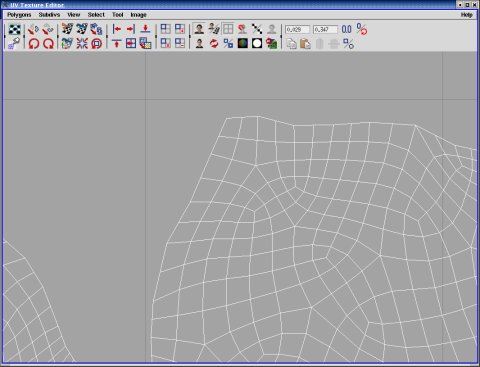Open the View menu
480x367 pixels.
74,15
